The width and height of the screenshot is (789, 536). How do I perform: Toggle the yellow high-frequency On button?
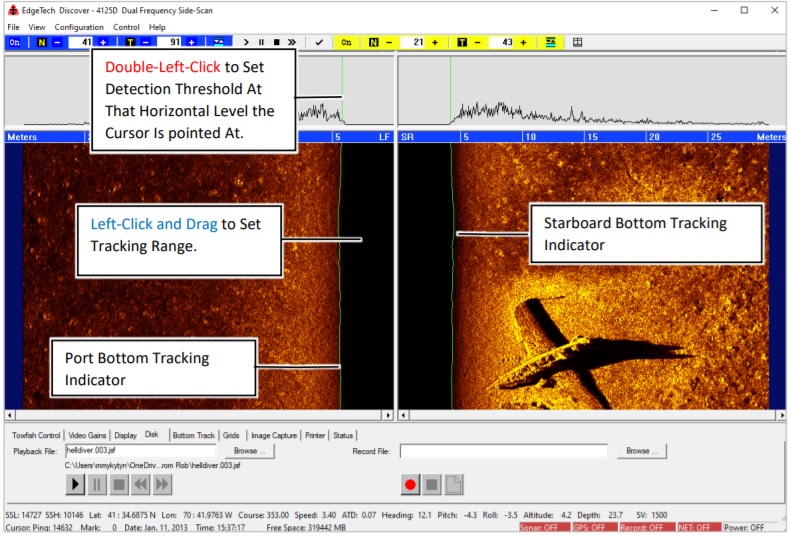pos(346,42)
